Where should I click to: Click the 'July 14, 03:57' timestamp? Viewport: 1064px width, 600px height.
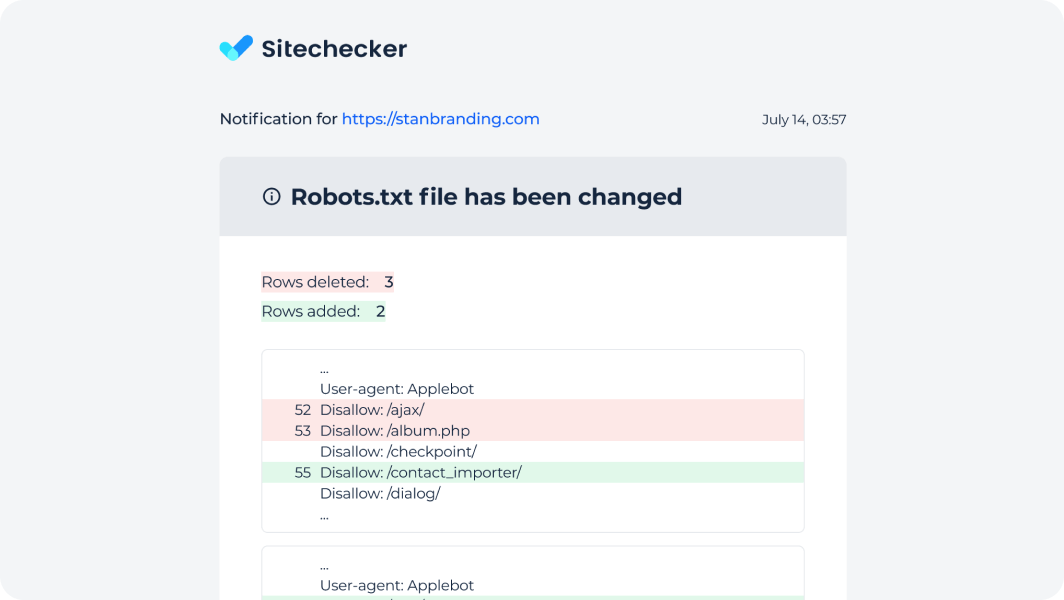(804, 119)
